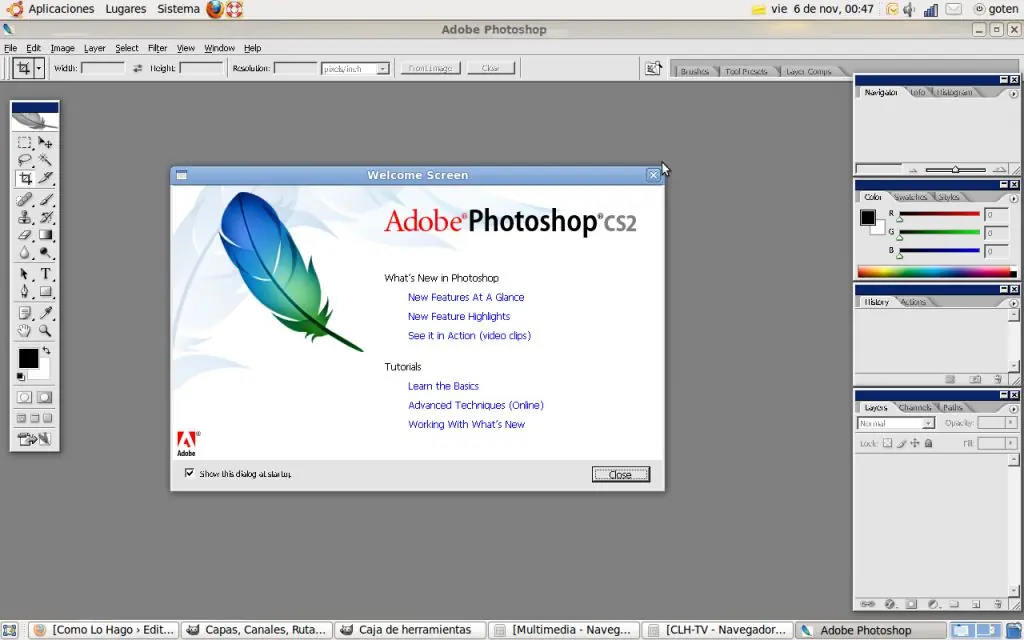Open the Crop tool preset picker arrow
Image resolution: width=1024 pixels, height=640 pixels.
click(39, 68)
